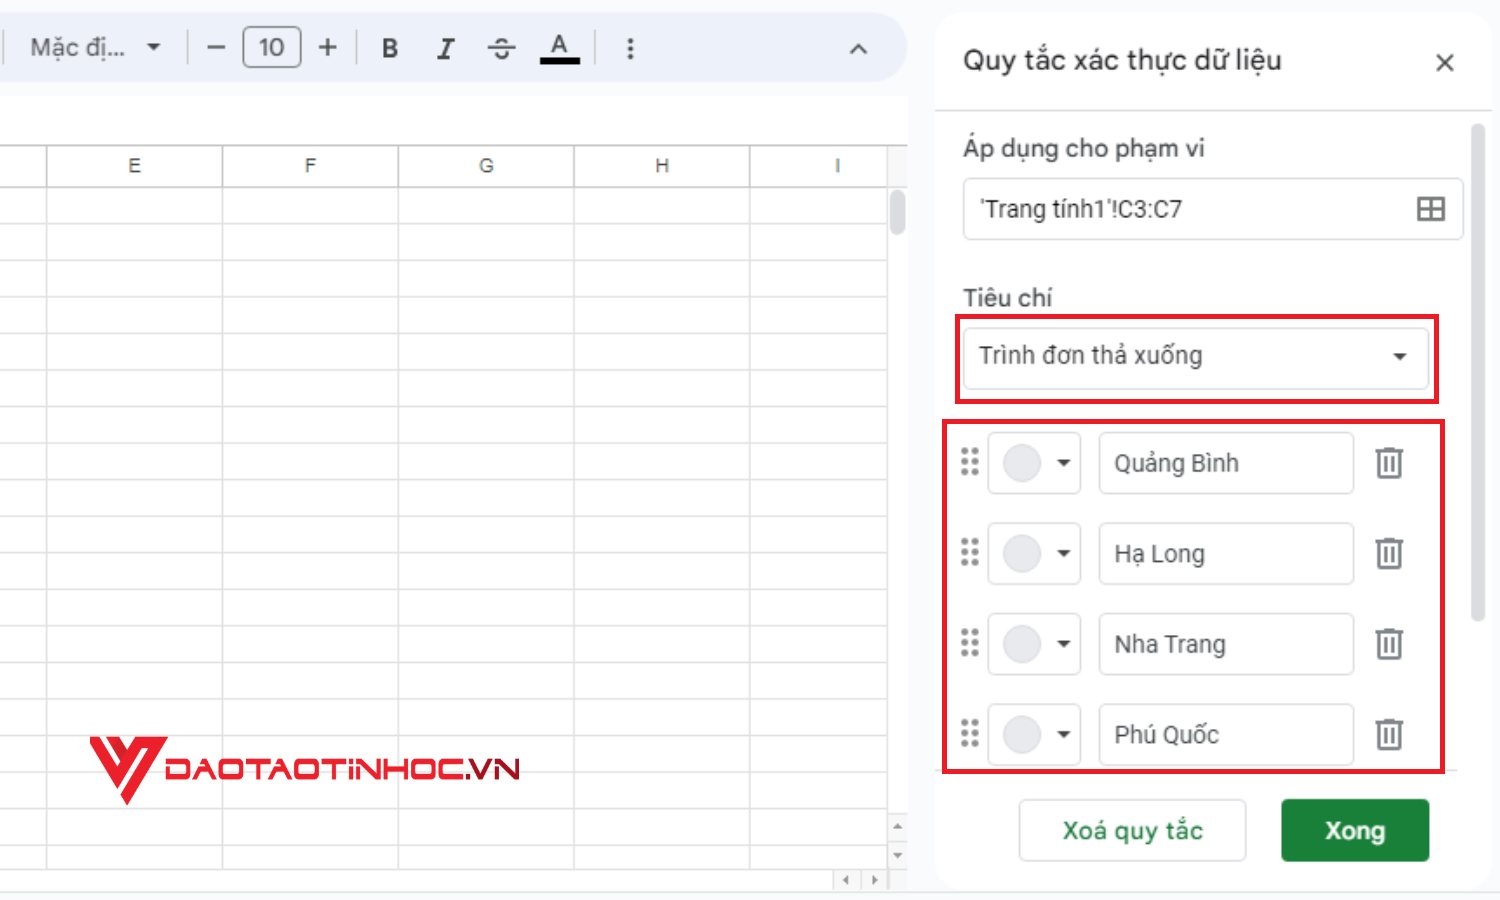Decrease font size with minus button
Screen dimensions: 1500x900
(x=216, y=48)
